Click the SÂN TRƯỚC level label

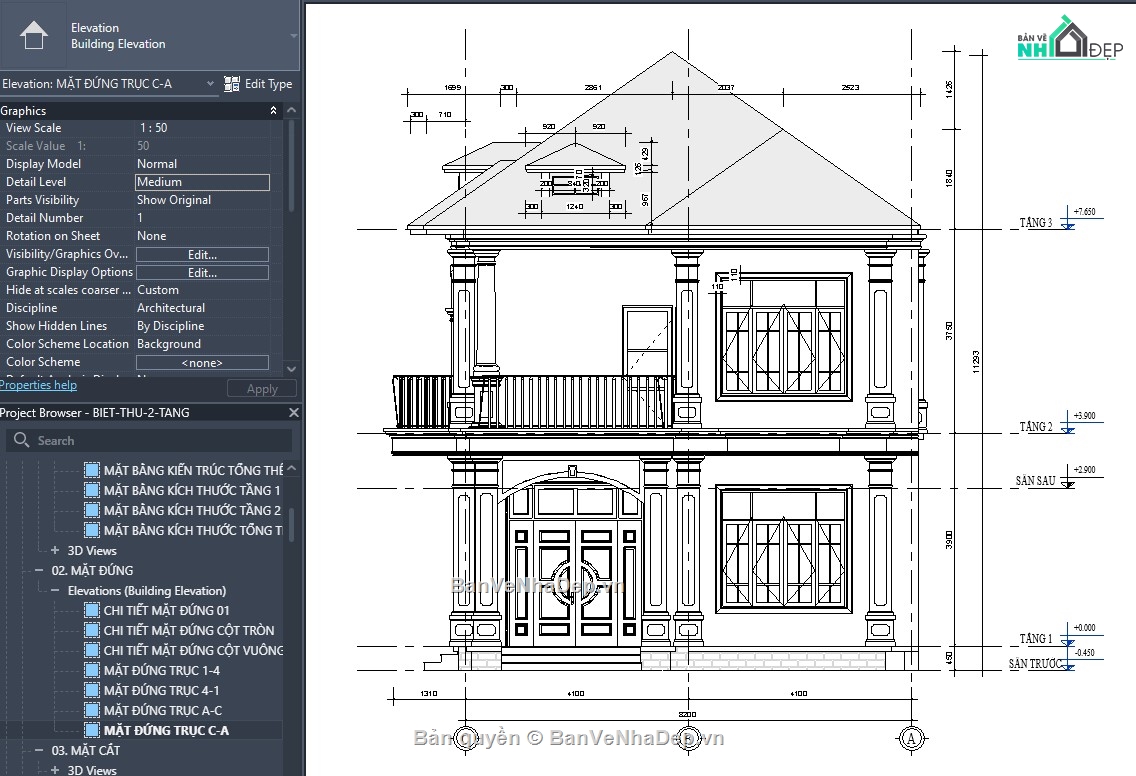tap(1035, 664)
